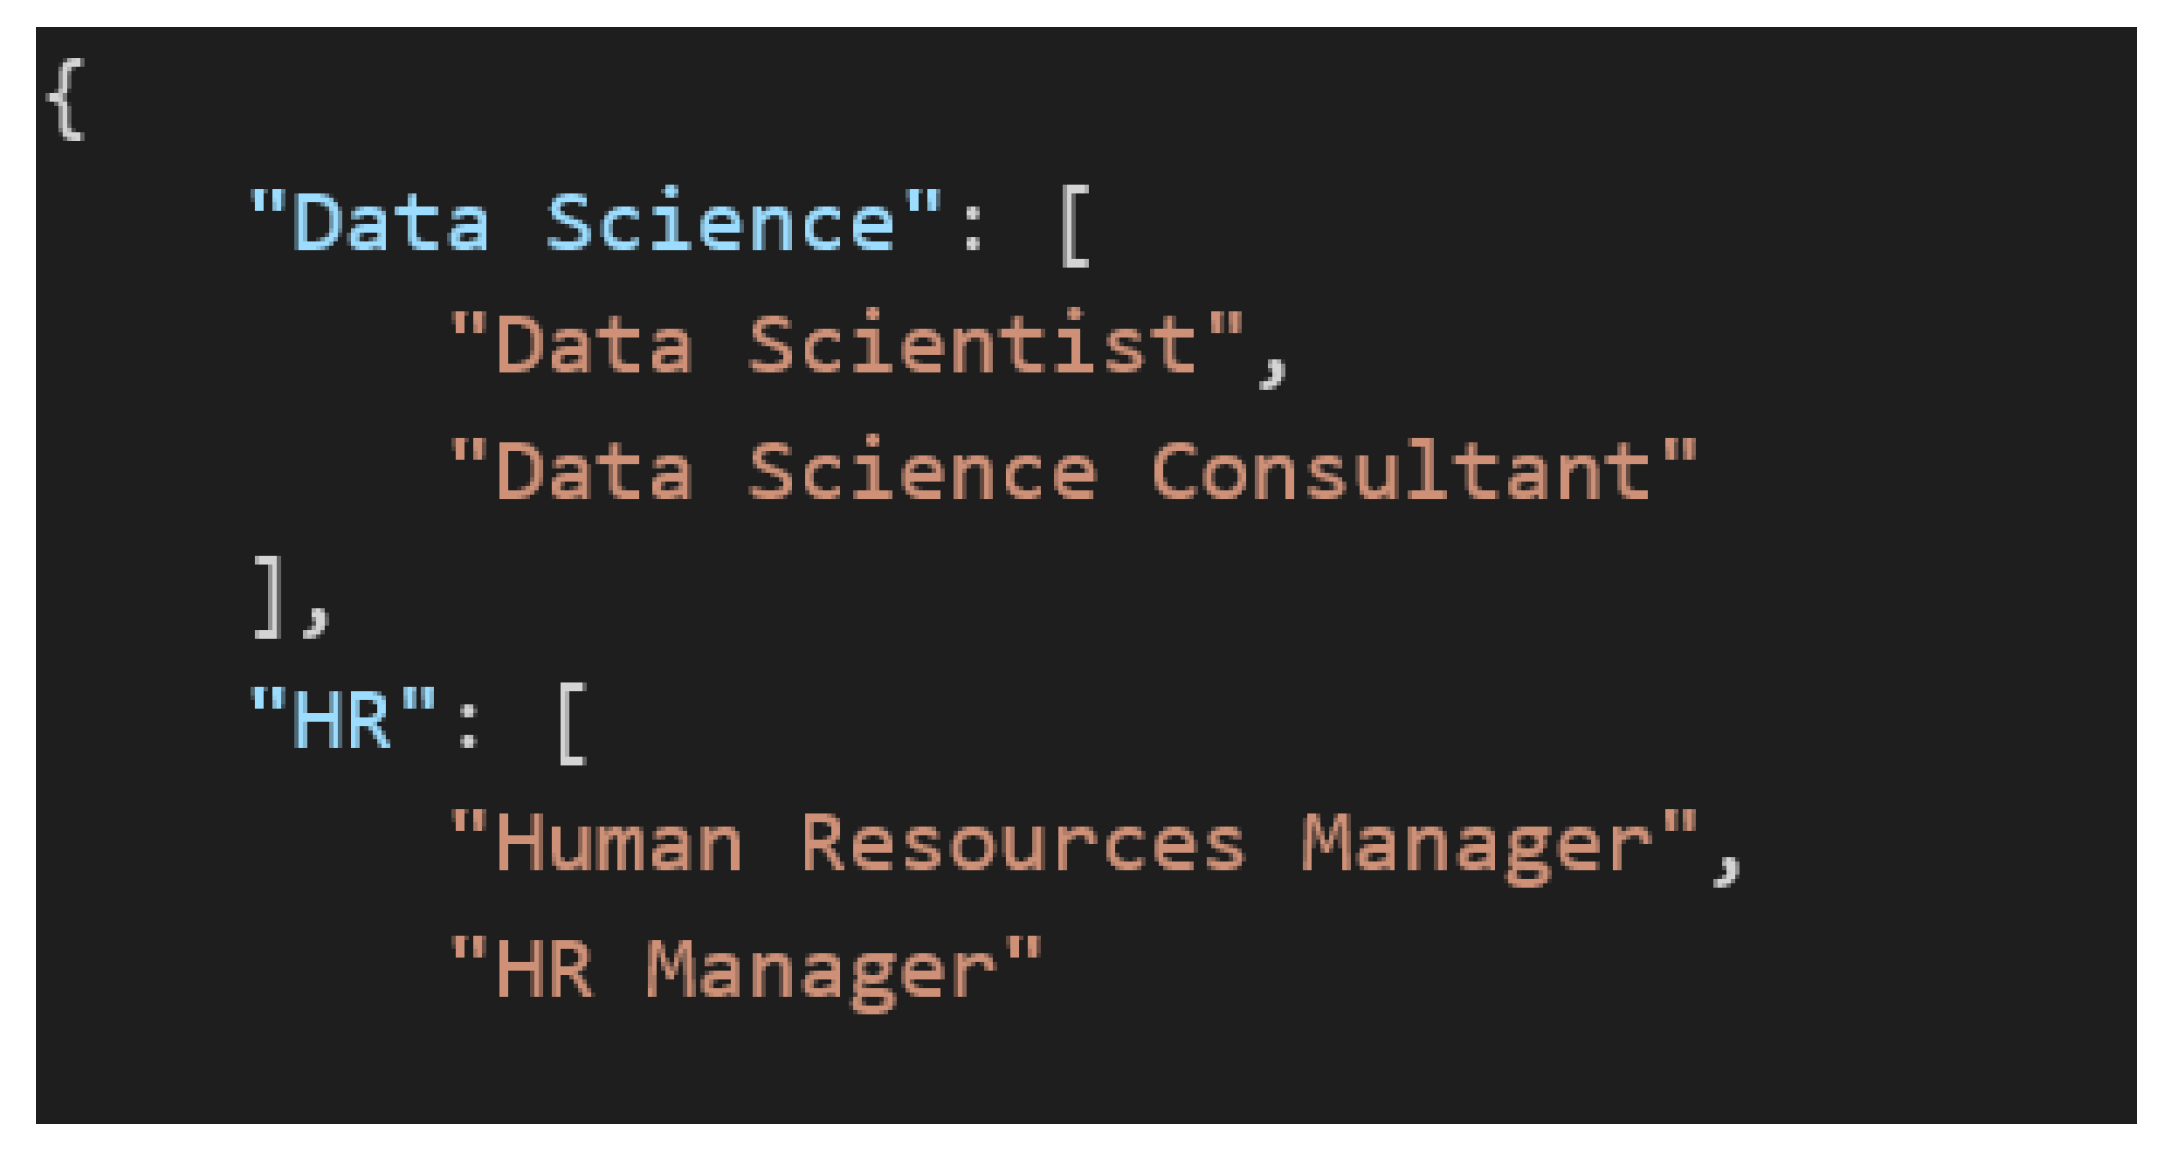Click the colon after "Data Science"
The width and height of the screenshot is (2166, 1160).
pyautogui.click(x=972, y=224)
